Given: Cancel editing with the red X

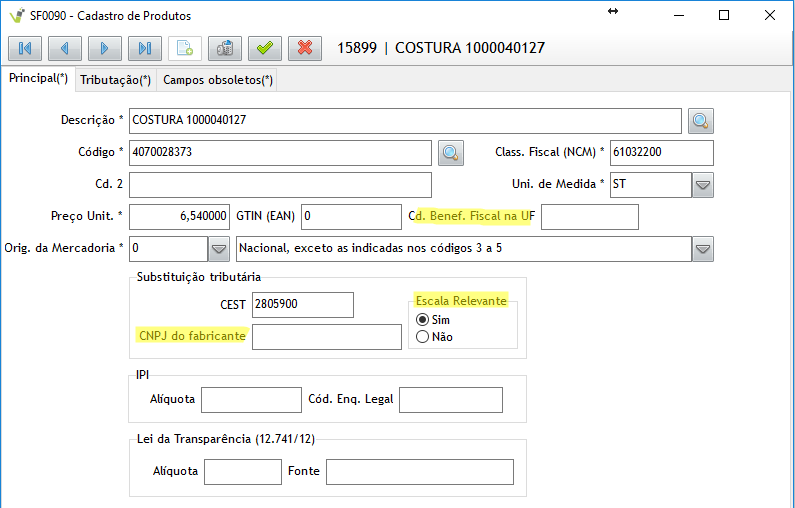Looking at the screenshot, I should 305,48.
